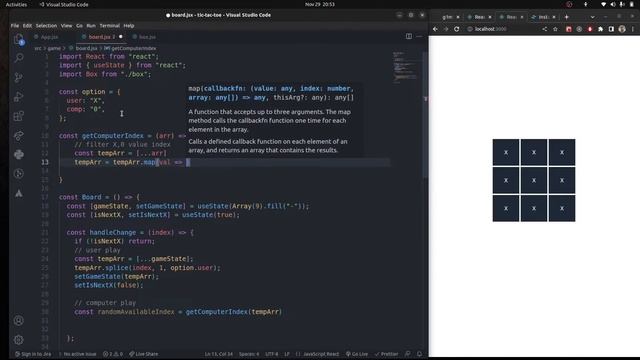
Task: Open the Edit menu
Action: (27, 25)
